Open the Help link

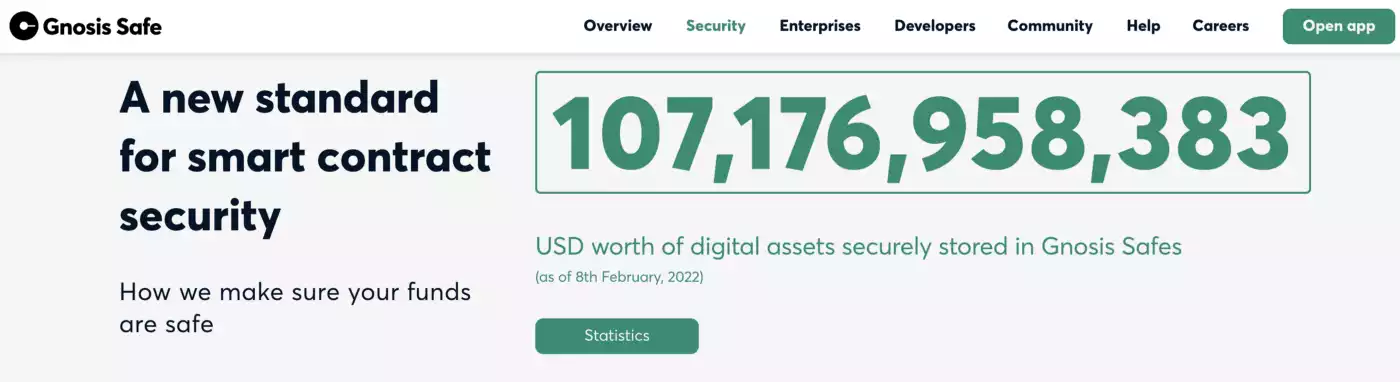click(1143, 26)
